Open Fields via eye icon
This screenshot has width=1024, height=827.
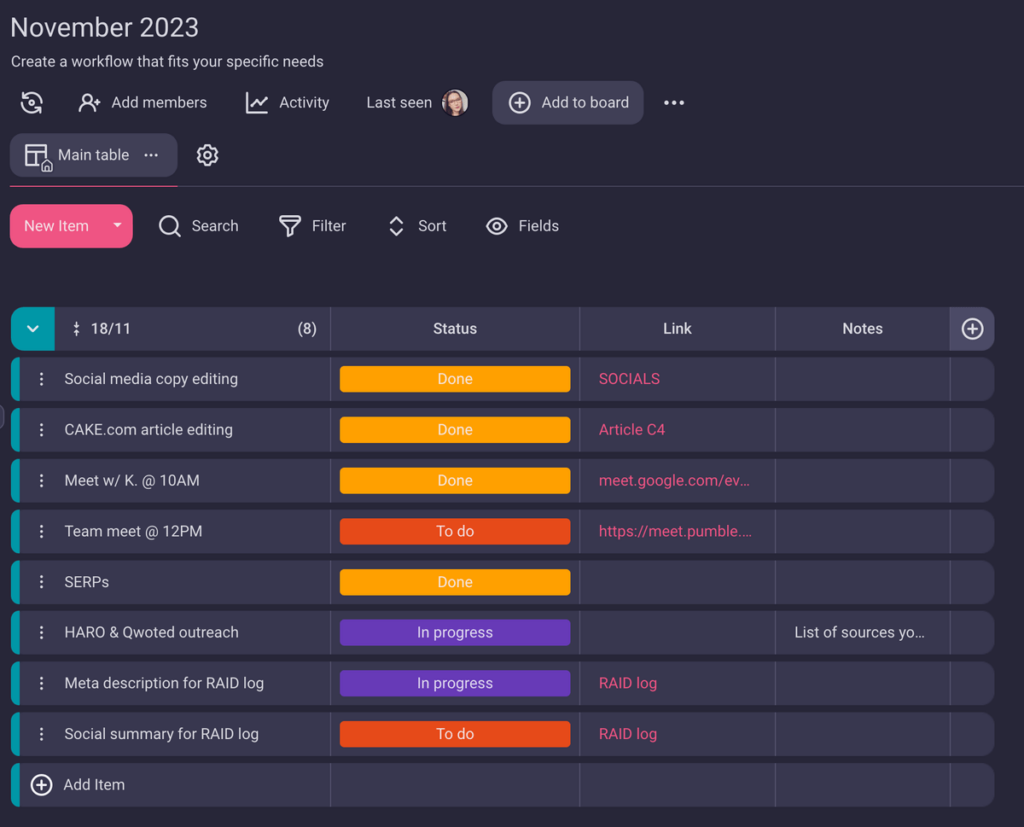[x=497, y=226]
